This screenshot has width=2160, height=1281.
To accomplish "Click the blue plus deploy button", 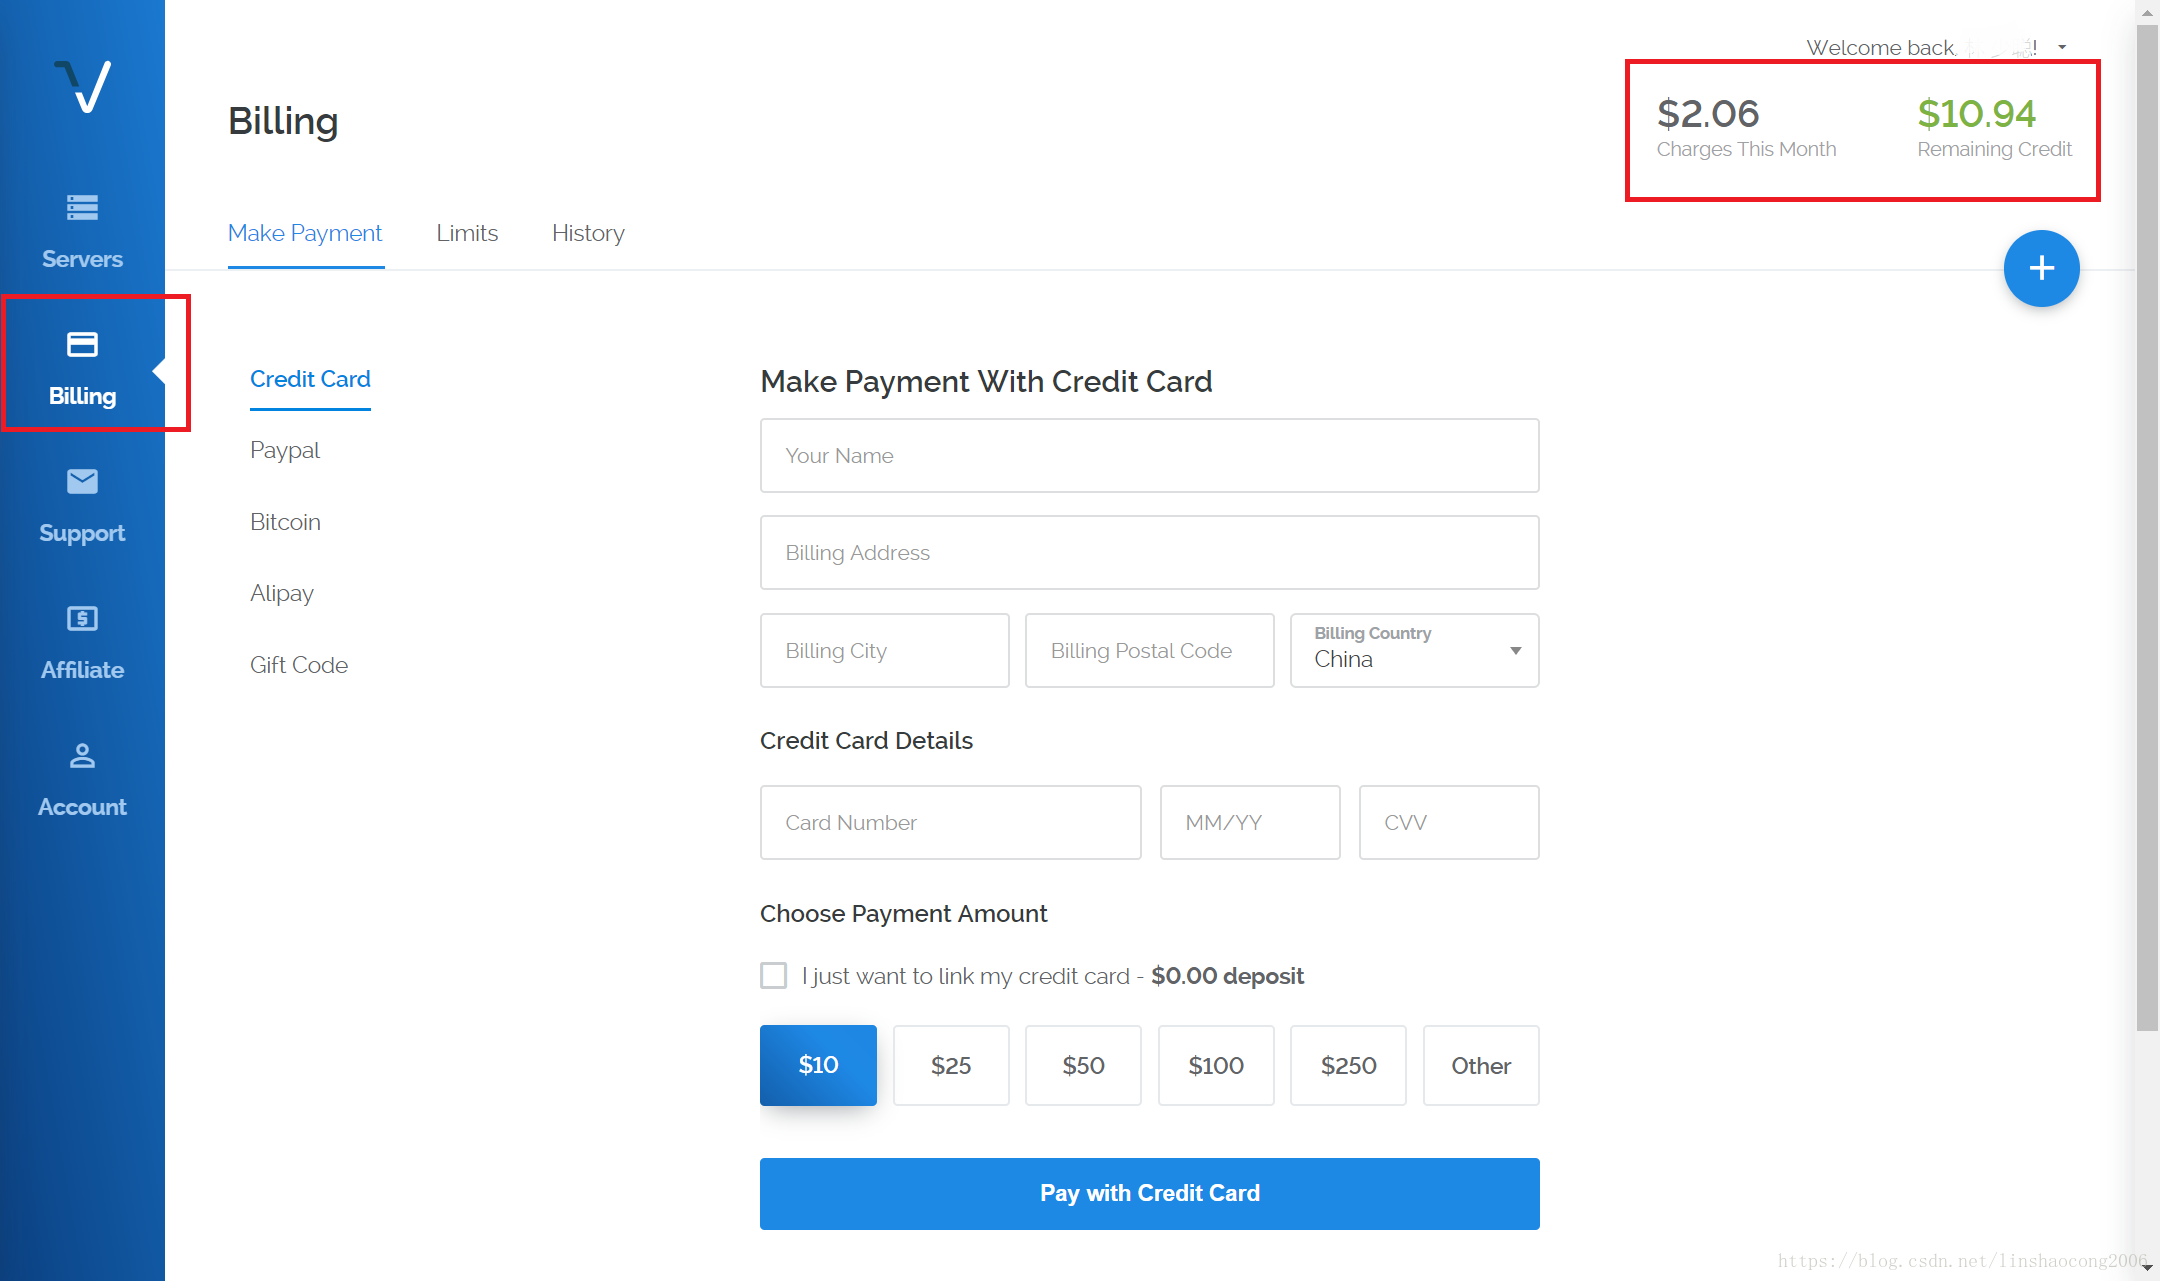I will (2041, 268).
